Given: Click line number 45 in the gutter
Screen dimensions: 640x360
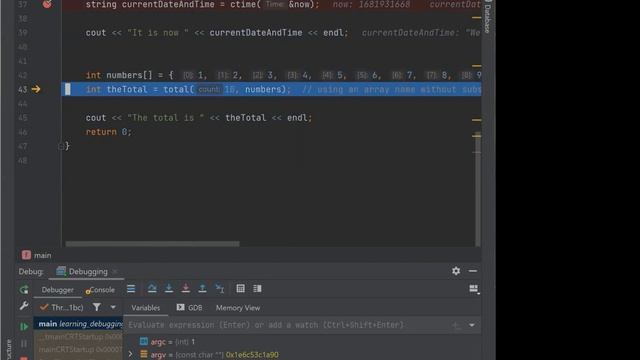Looking at the screenshot, I should pyautogui.click(x=23, y=118).
